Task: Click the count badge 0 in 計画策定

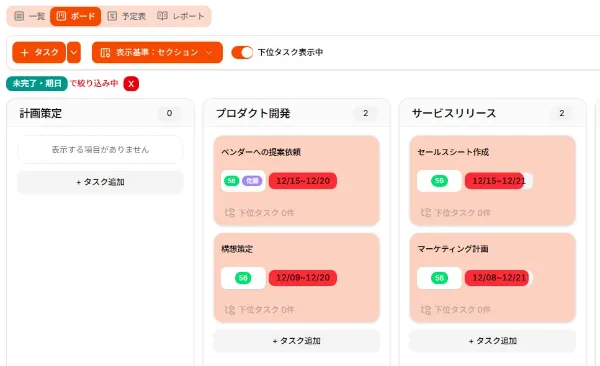Action: pos(170,113)
